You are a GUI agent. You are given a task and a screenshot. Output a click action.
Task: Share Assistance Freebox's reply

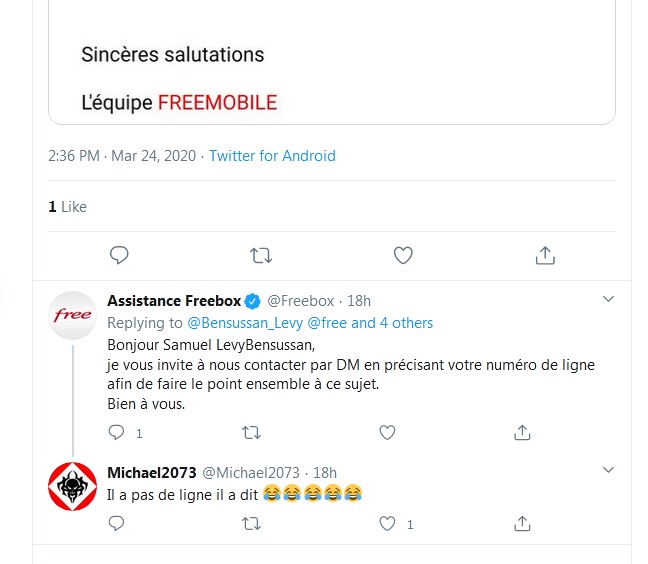pos(522,433)
